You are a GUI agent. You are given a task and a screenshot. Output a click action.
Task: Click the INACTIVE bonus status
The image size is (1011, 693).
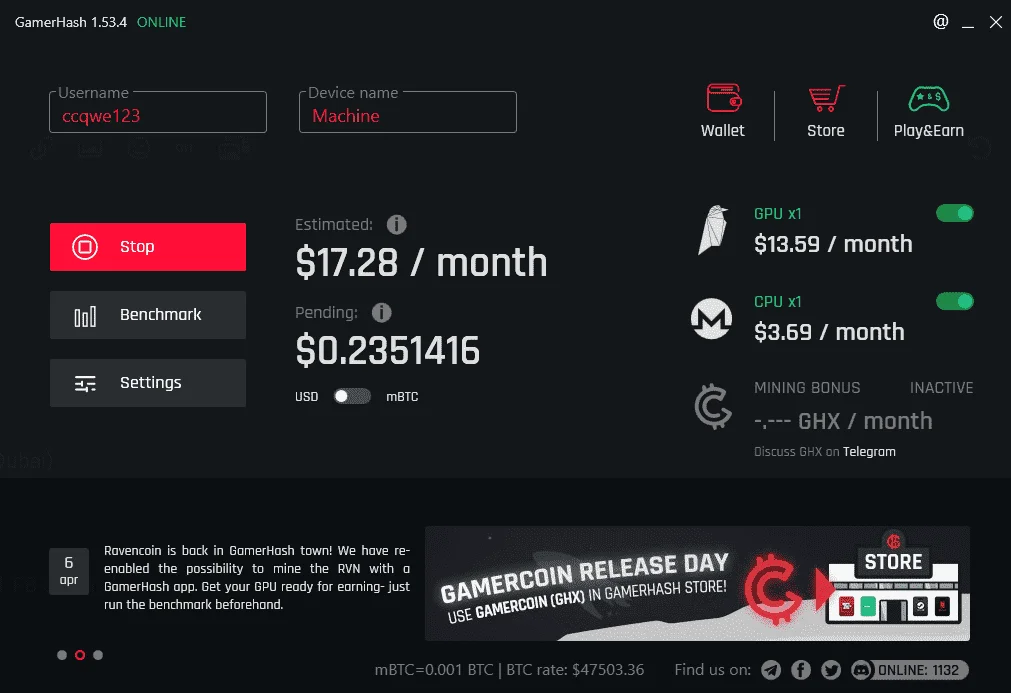pos(941,387)
